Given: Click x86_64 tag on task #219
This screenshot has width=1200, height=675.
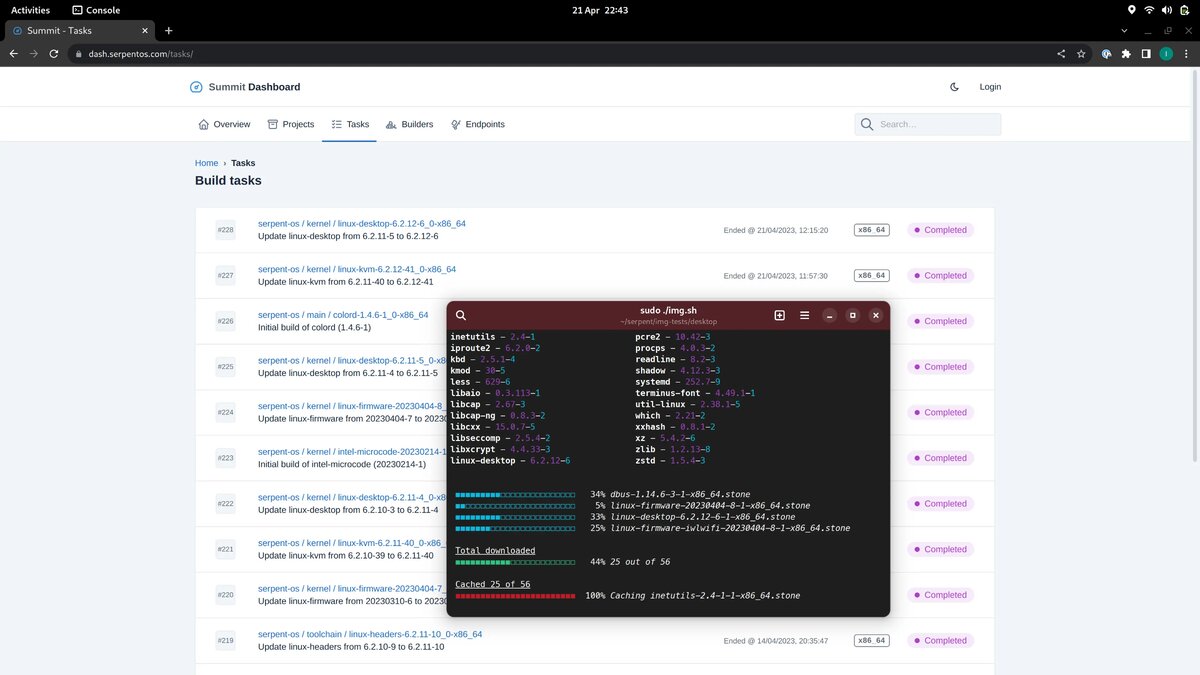Looking at the screenshot, I should [x=871, y=641].
